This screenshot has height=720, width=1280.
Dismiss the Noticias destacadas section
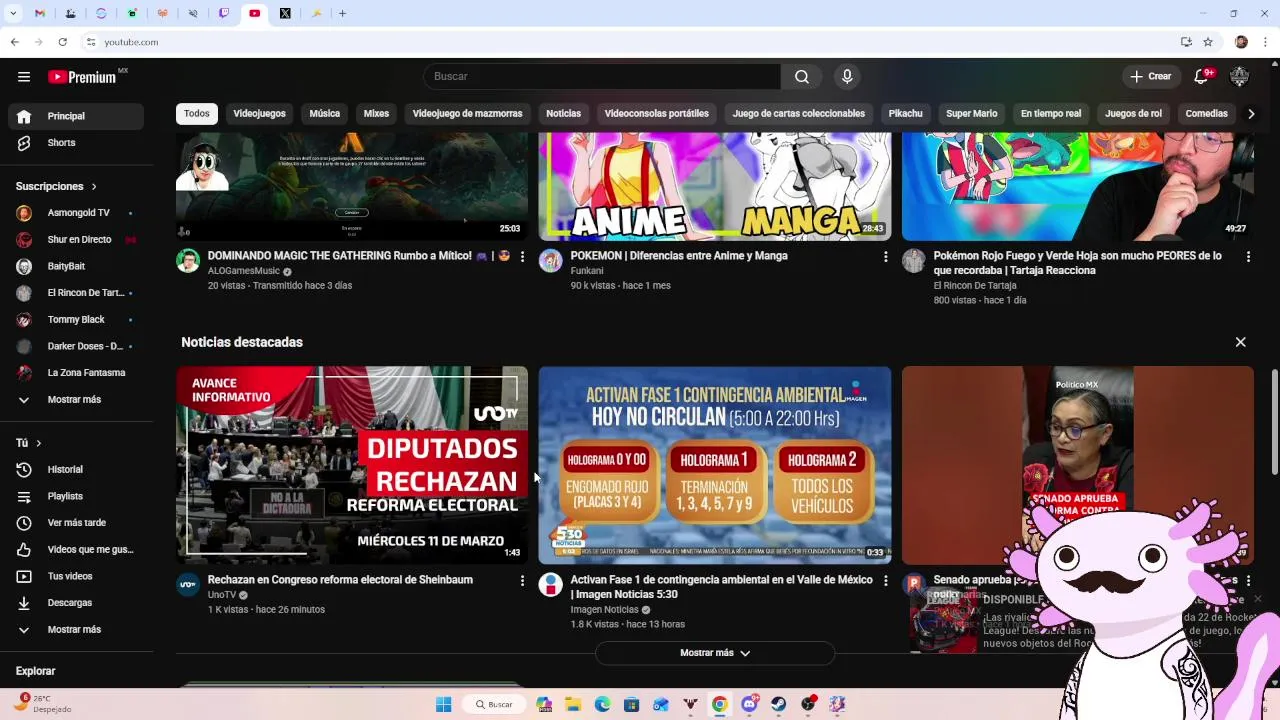pyautogui.click(x=1240, y=342)
